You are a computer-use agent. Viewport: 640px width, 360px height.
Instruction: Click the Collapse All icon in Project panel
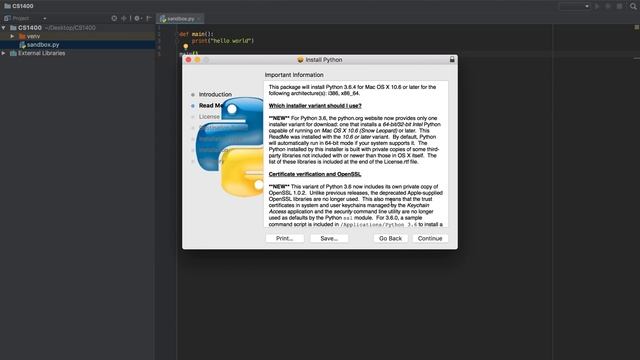point(124,18)
